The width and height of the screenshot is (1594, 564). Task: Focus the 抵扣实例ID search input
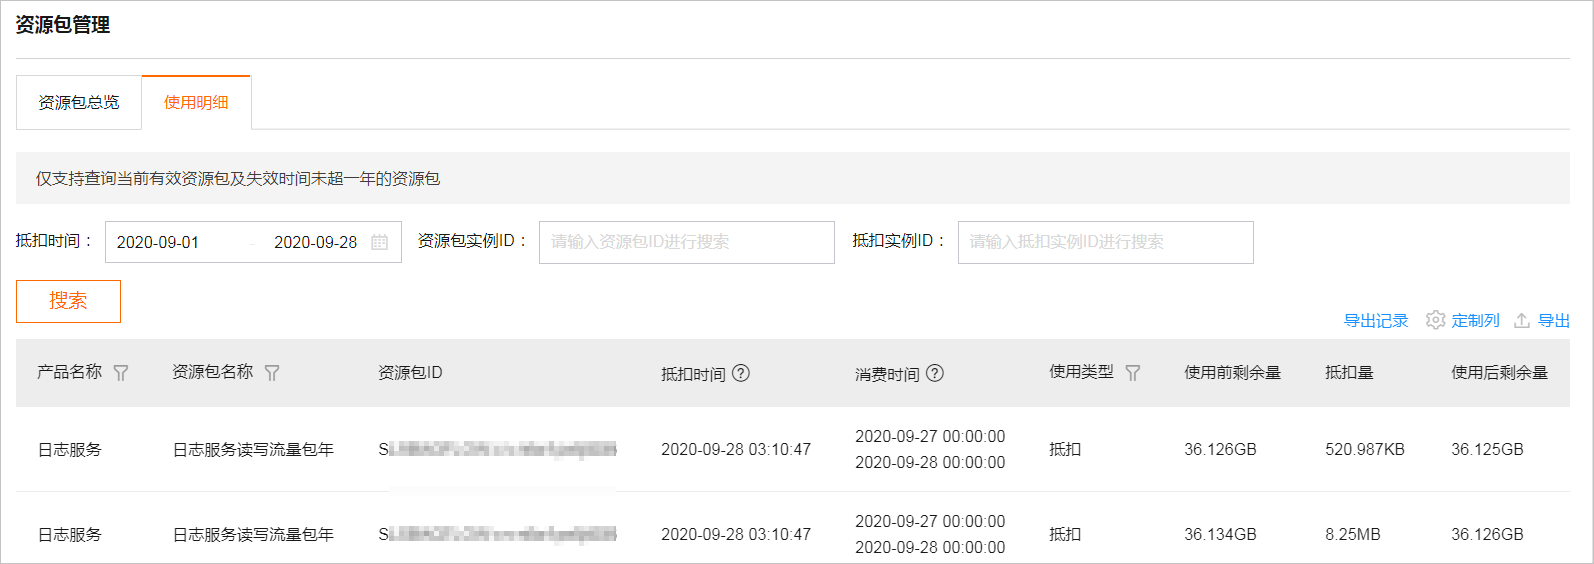tap(1106, 242)
